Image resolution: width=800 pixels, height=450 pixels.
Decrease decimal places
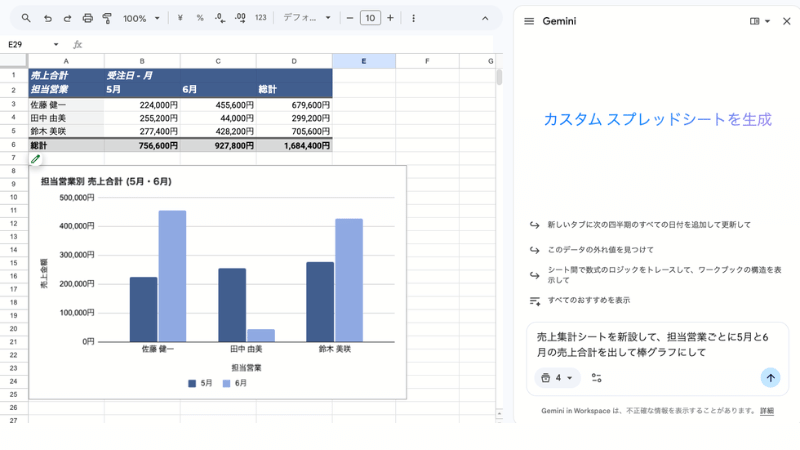[x=220, y=18]
